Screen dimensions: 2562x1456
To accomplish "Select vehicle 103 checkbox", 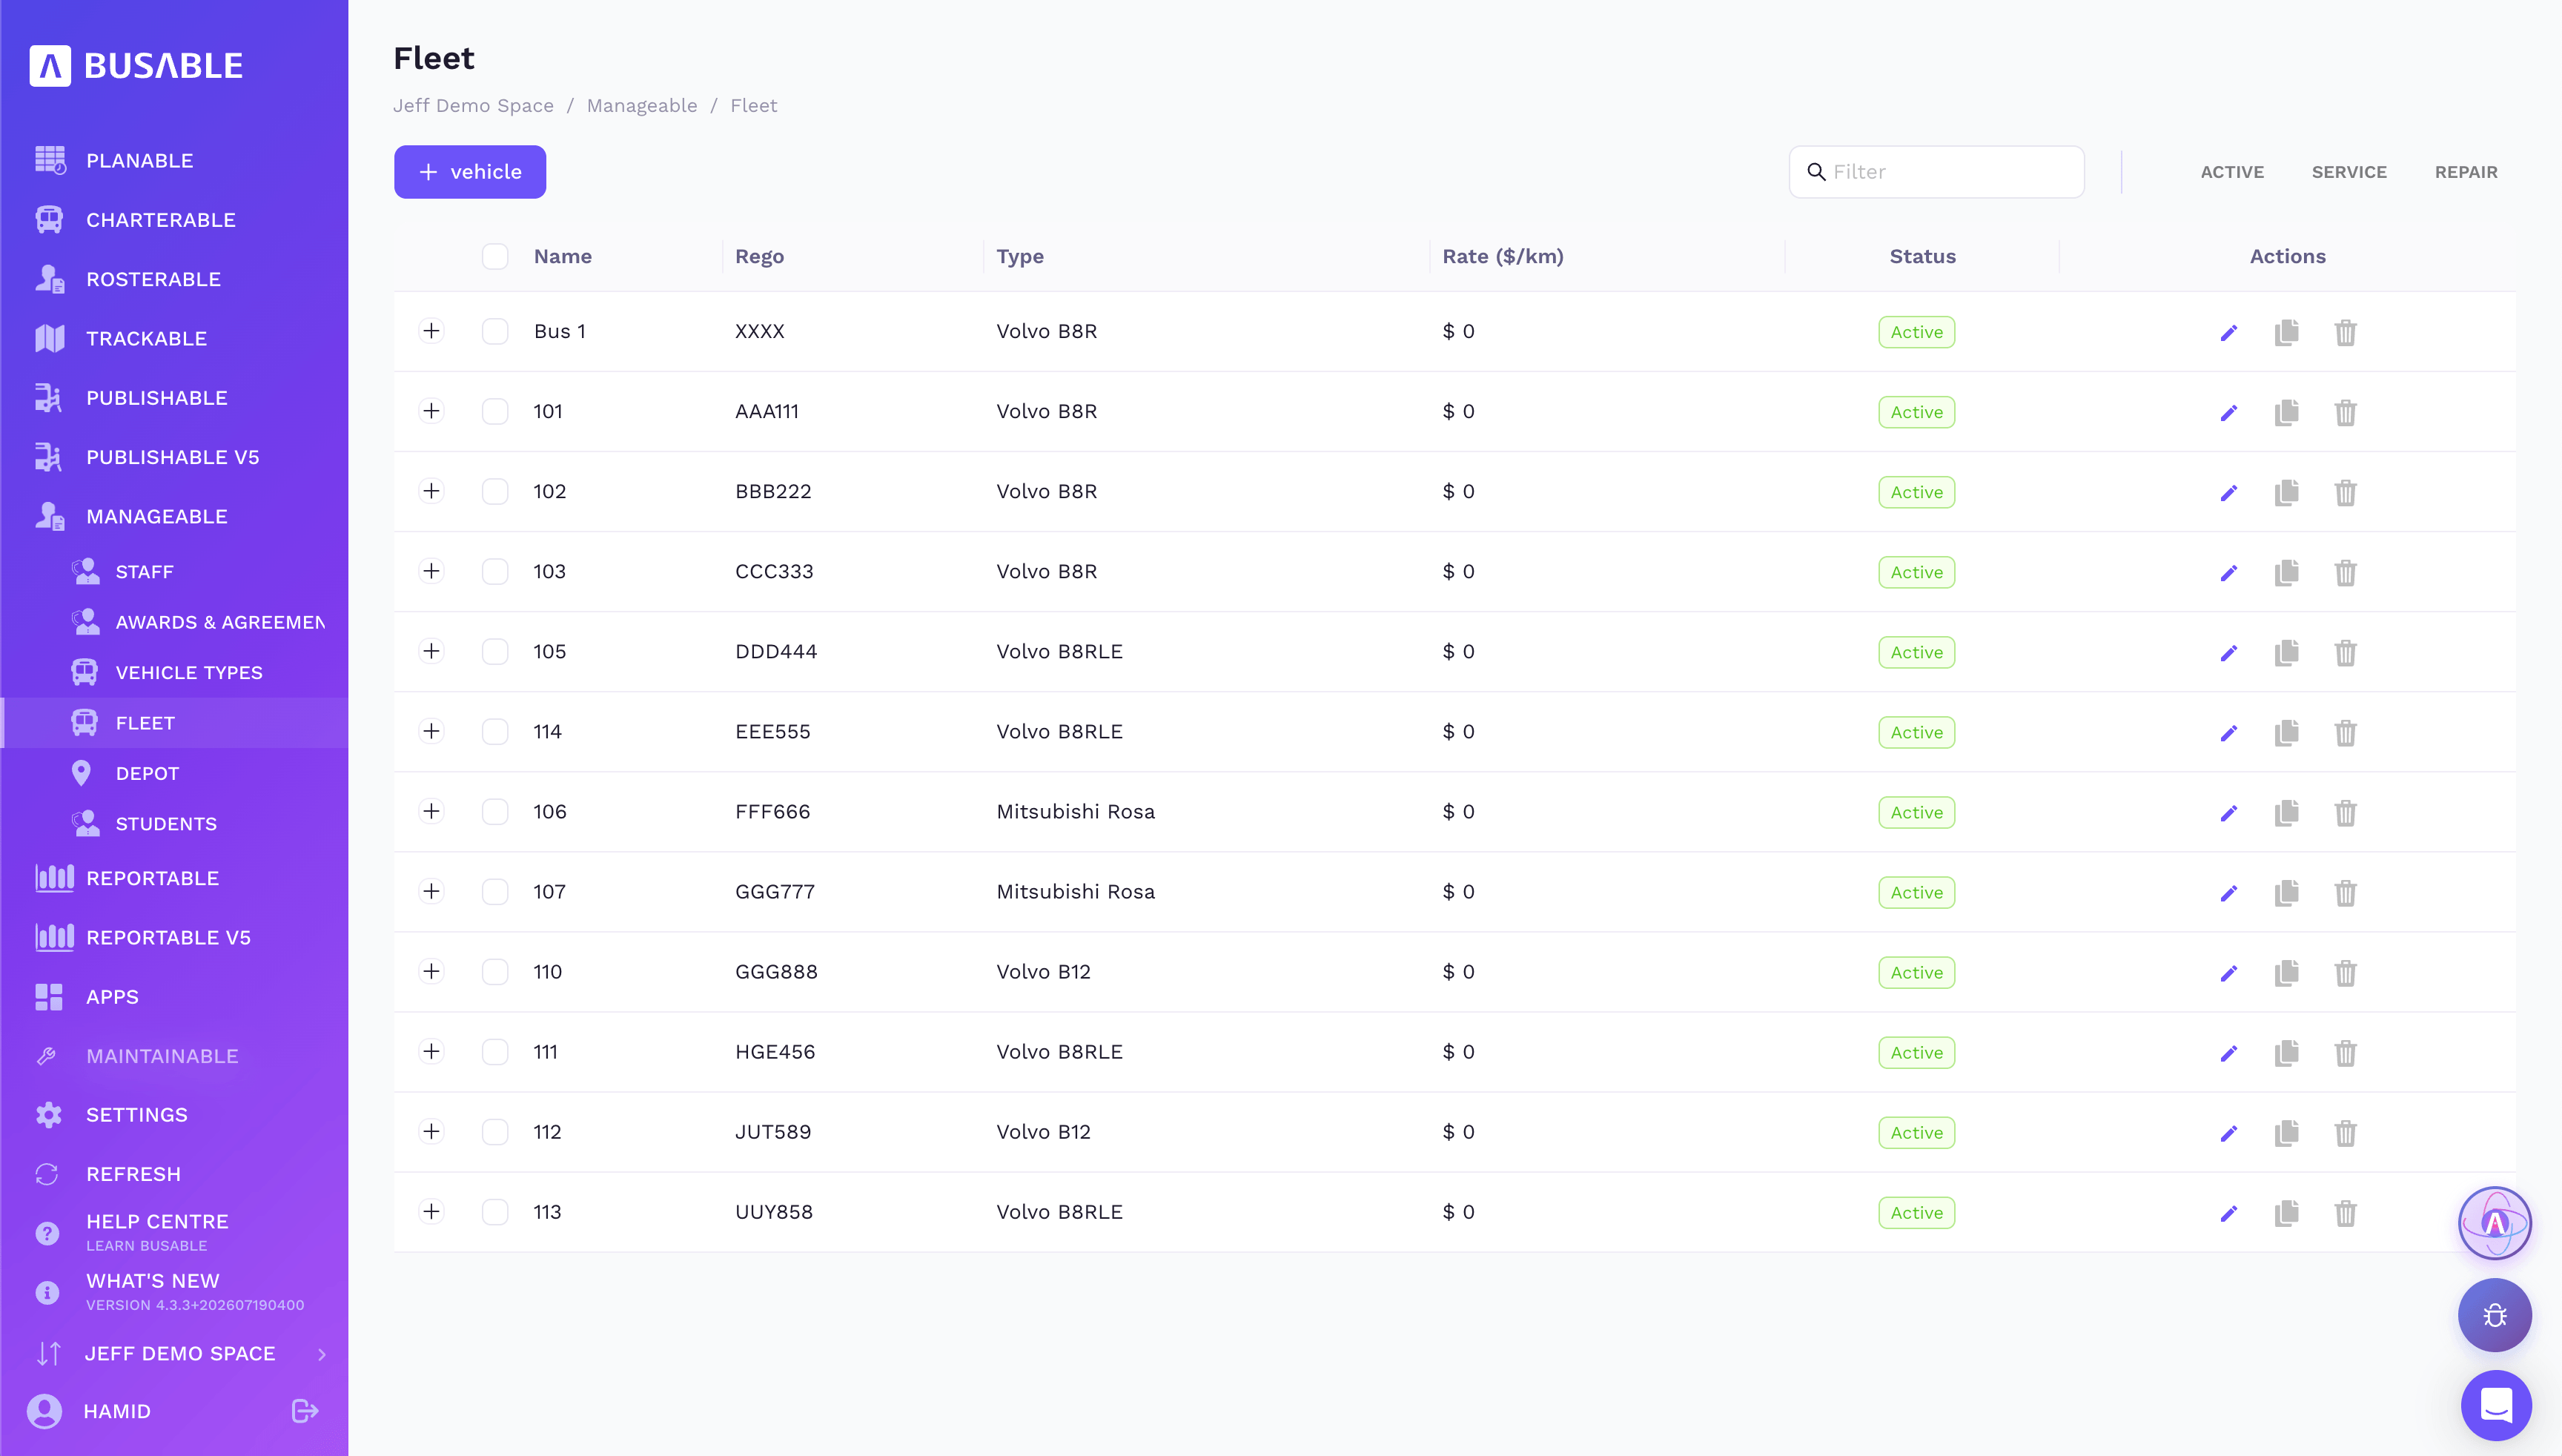I will [495, 571].
